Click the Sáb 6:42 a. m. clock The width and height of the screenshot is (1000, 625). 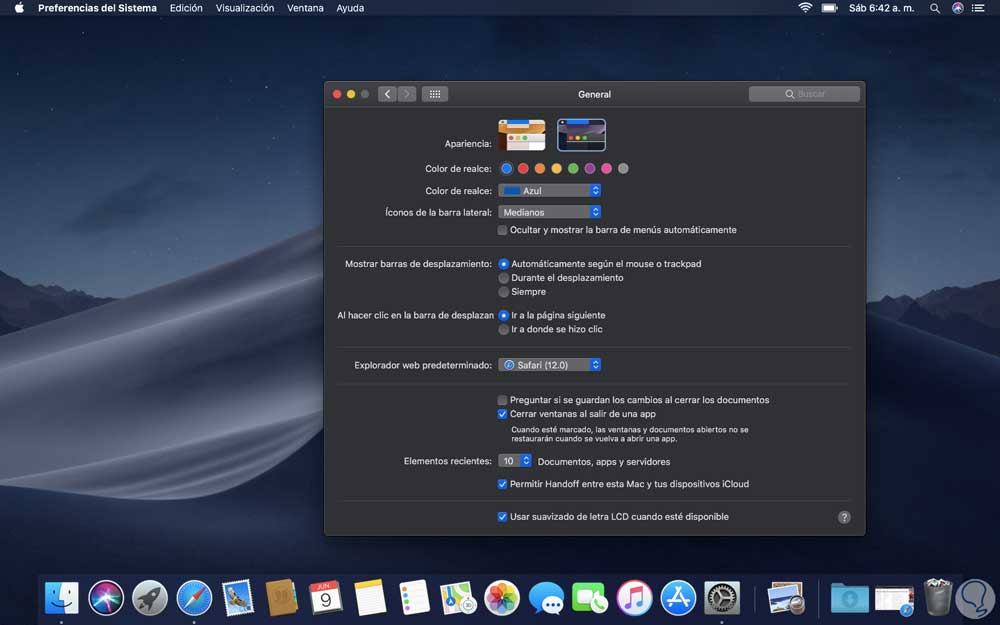(881, 8)
